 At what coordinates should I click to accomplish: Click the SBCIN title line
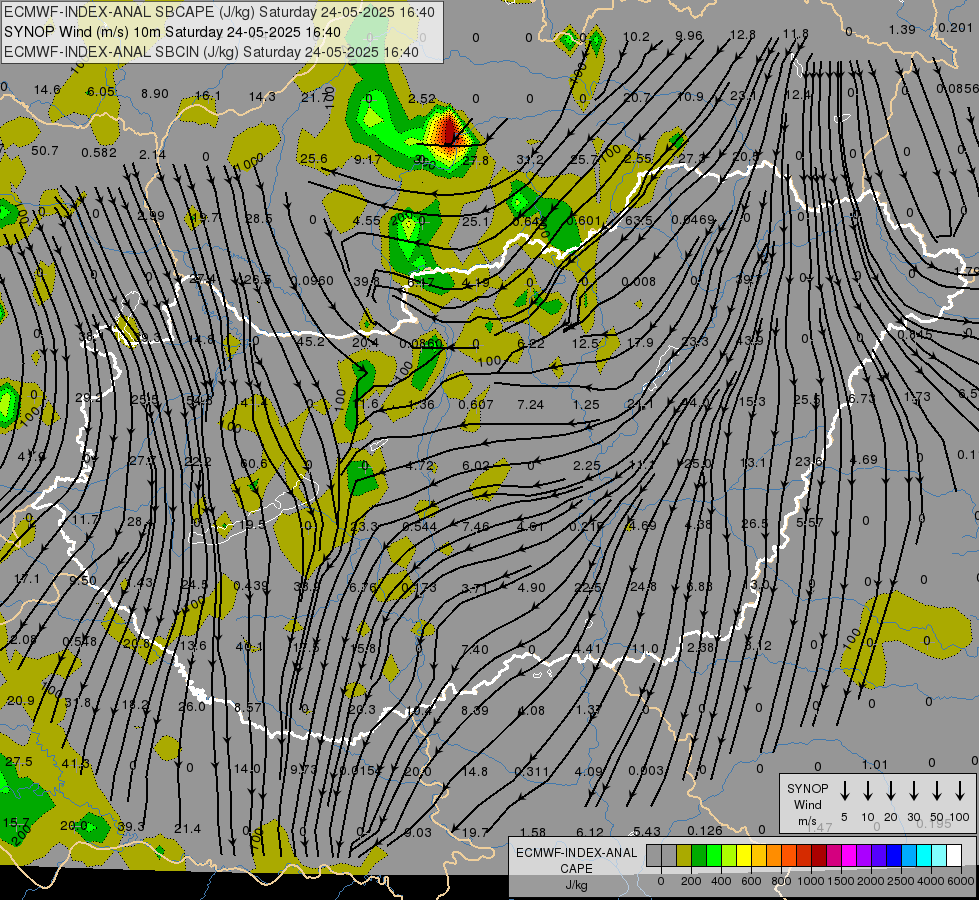[x=211, y=52]
